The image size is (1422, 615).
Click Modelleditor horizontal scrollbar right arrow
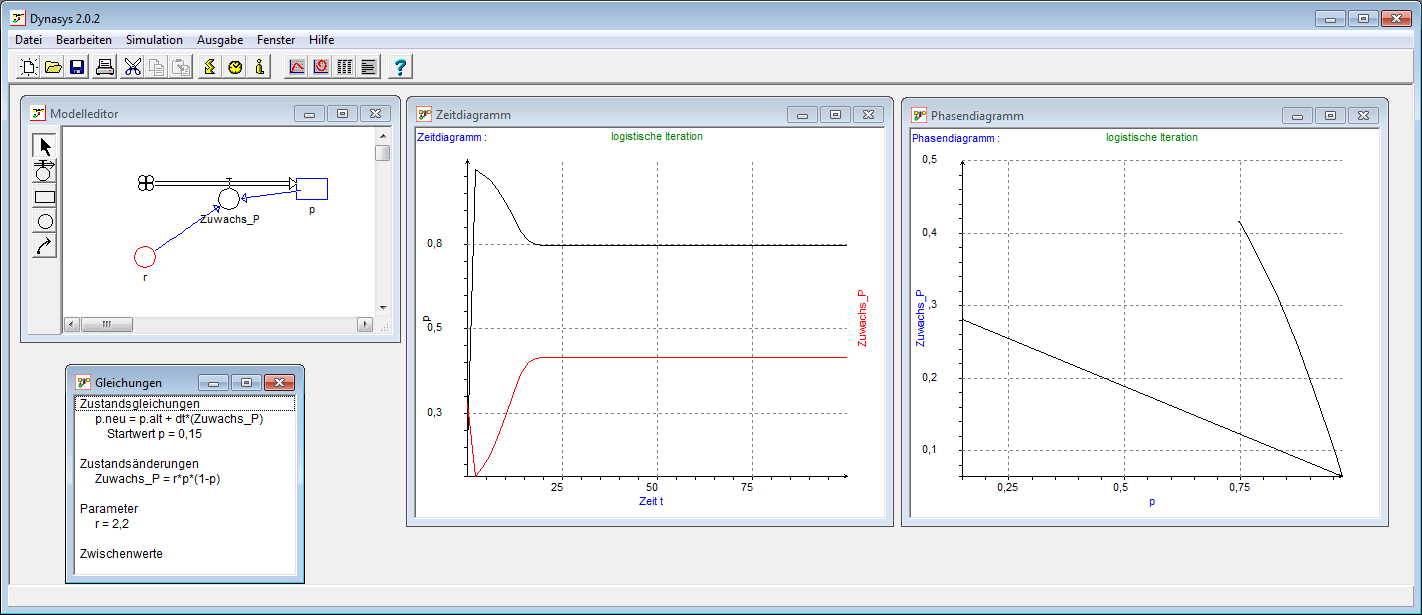click(365, 324)
